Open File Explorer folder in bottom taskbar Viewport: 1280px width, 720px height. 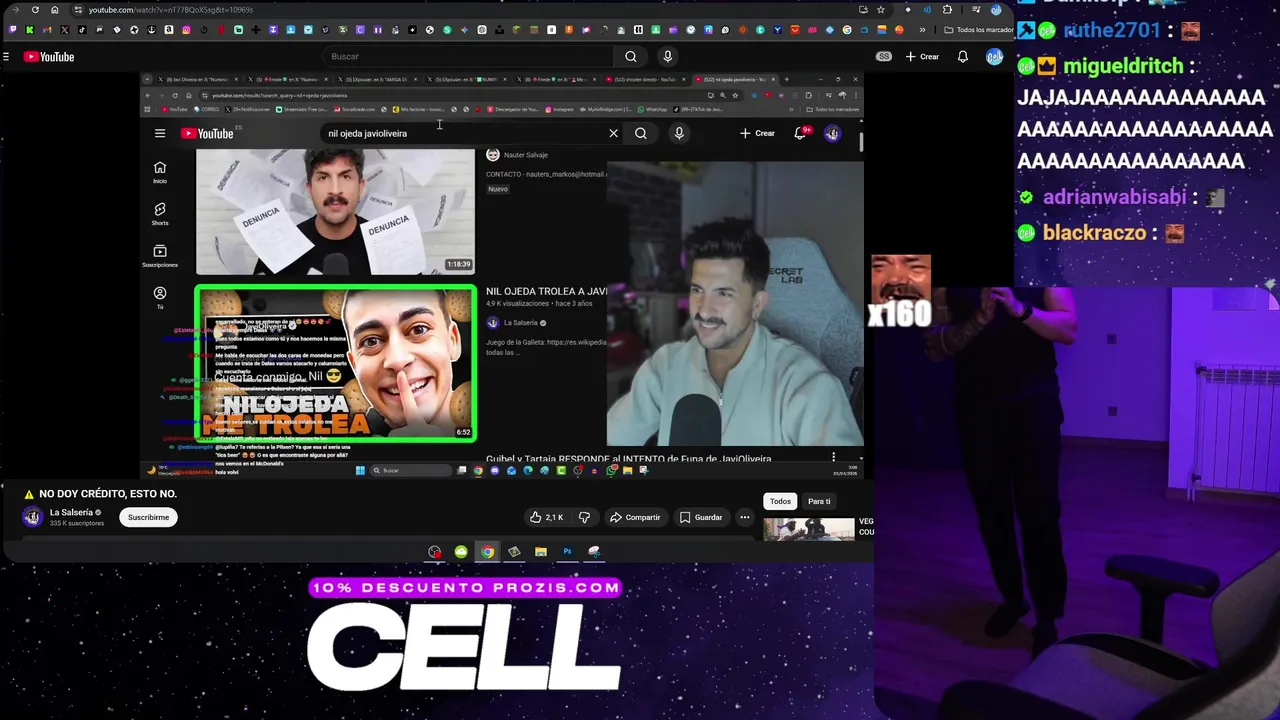pyautogui.click(x=541, y=552)
